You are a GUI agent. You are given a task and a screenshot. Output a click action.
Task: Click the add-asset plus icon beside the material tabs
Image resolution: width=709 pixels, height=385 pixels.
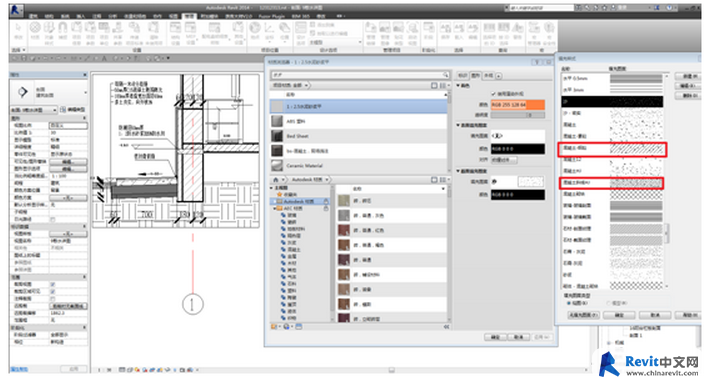pos(499,76)
